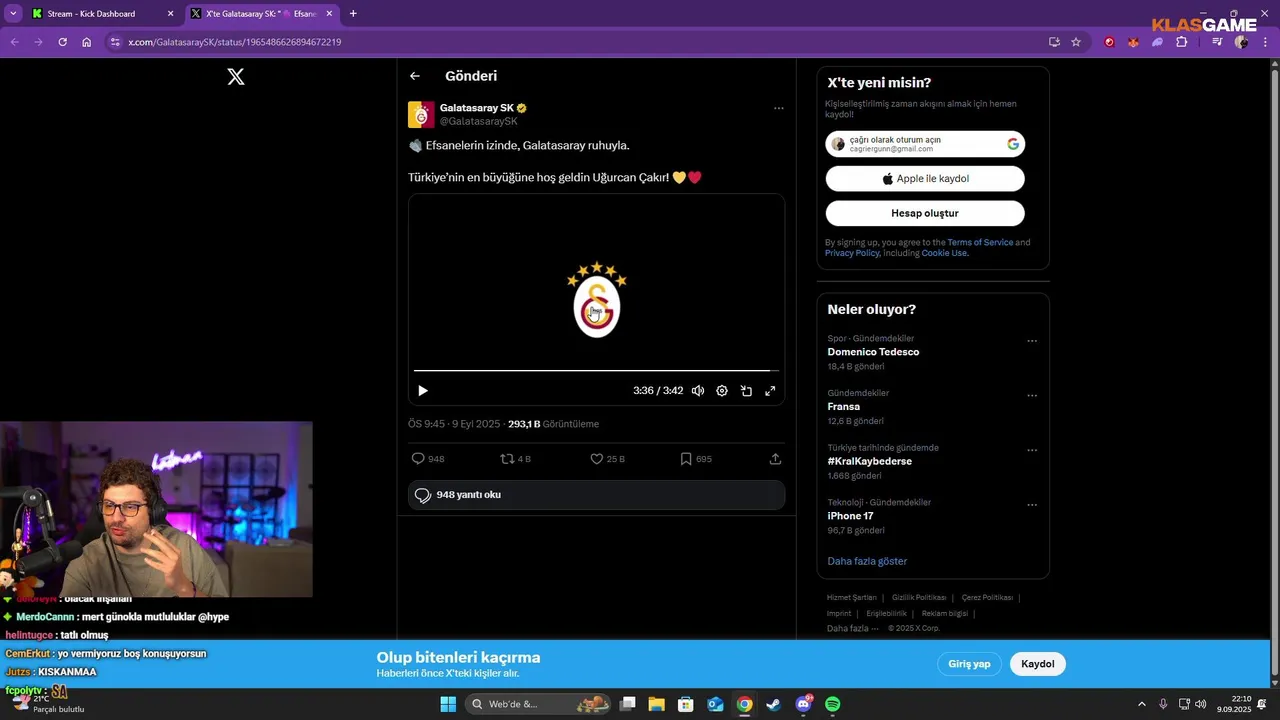
Task: Expand "Daha fazla" footer menu
Action: [x=852, y=628]
